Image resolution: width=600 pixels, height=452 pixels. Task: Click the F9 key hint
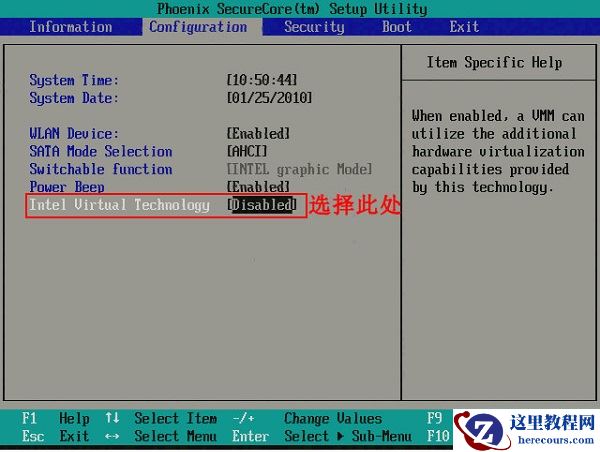434,418
